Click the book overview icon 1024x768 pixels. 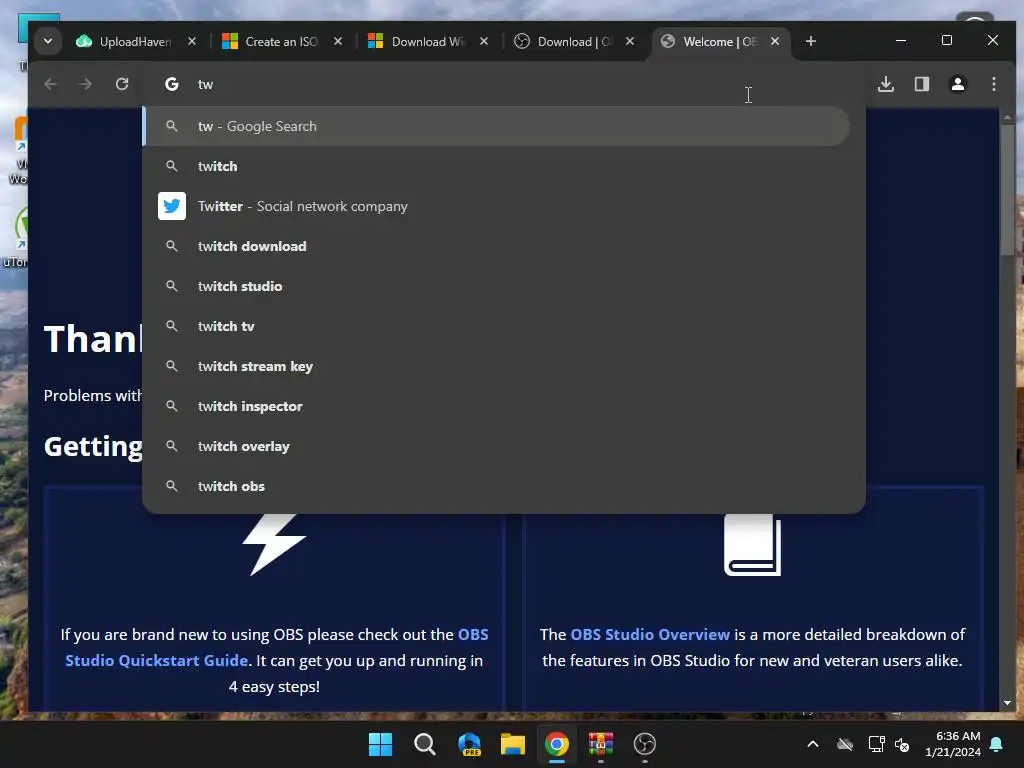pos(752,545)
